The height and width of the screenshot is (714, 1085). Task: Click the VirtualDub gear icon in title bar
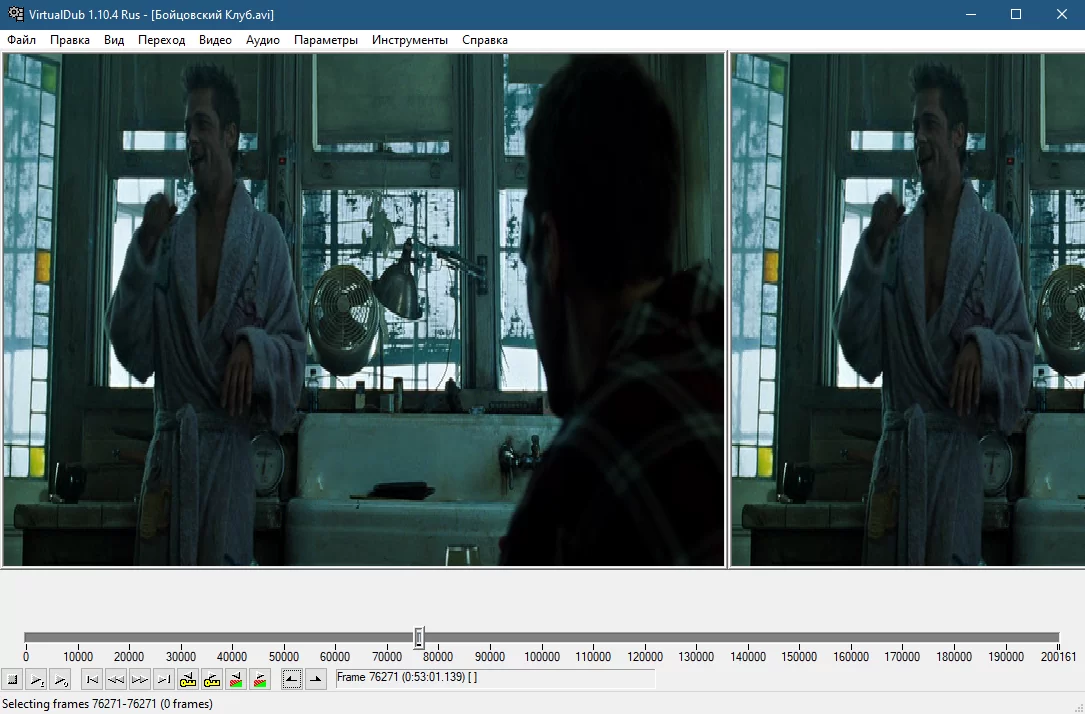pyautogui.click(x=15, y=14)
